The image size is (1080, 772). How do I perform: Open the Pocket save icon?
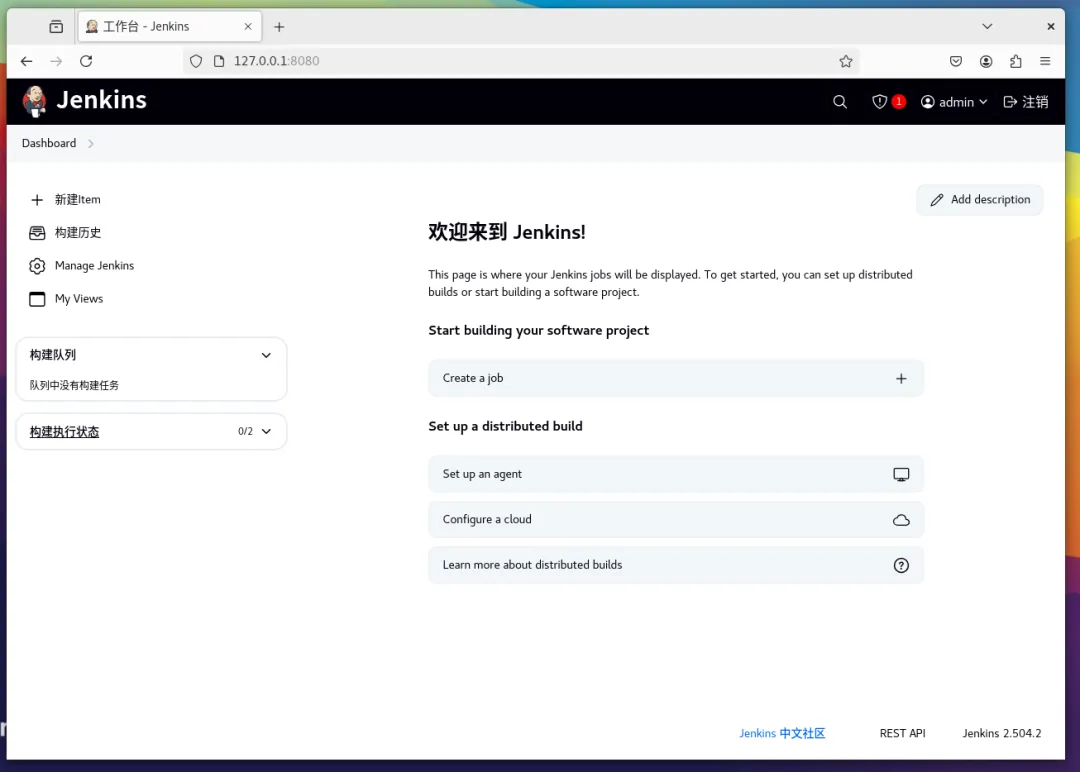coord(955,61)
